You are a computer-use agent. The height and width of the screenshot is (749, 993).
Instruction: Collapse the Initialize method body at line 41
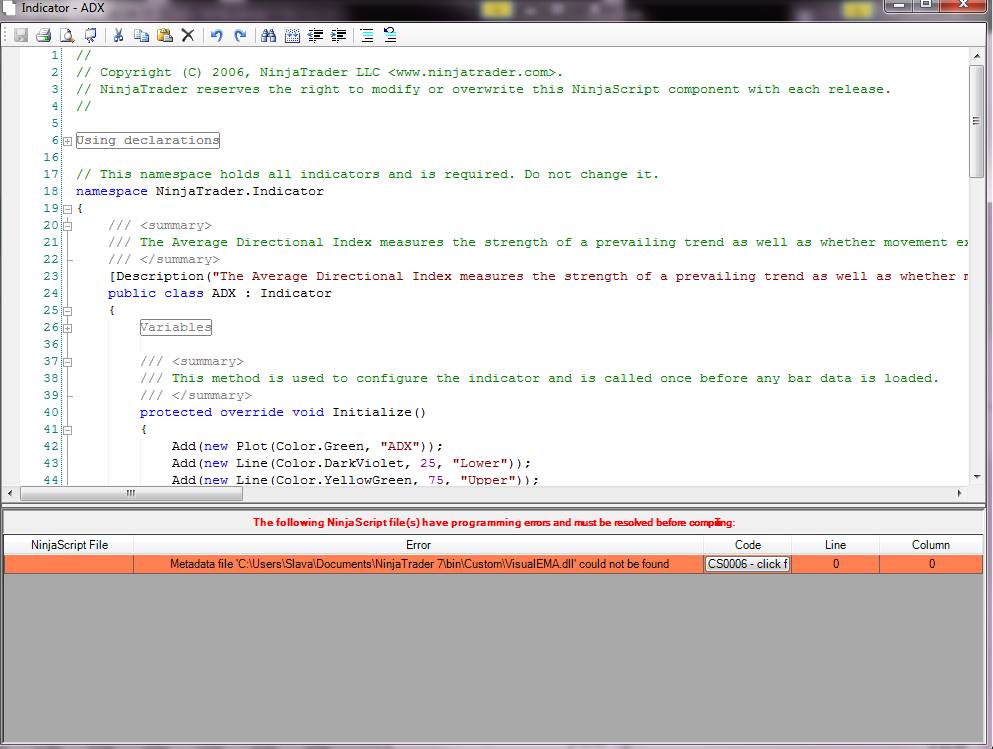pyautogui.click(x=67, y=429)
